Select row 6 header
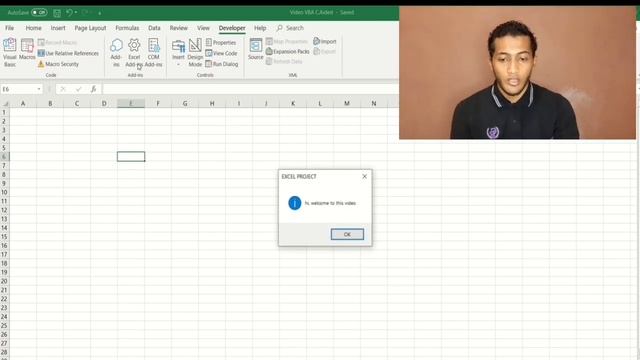Viewport: 640px width, 360px height. coord(4,157)
